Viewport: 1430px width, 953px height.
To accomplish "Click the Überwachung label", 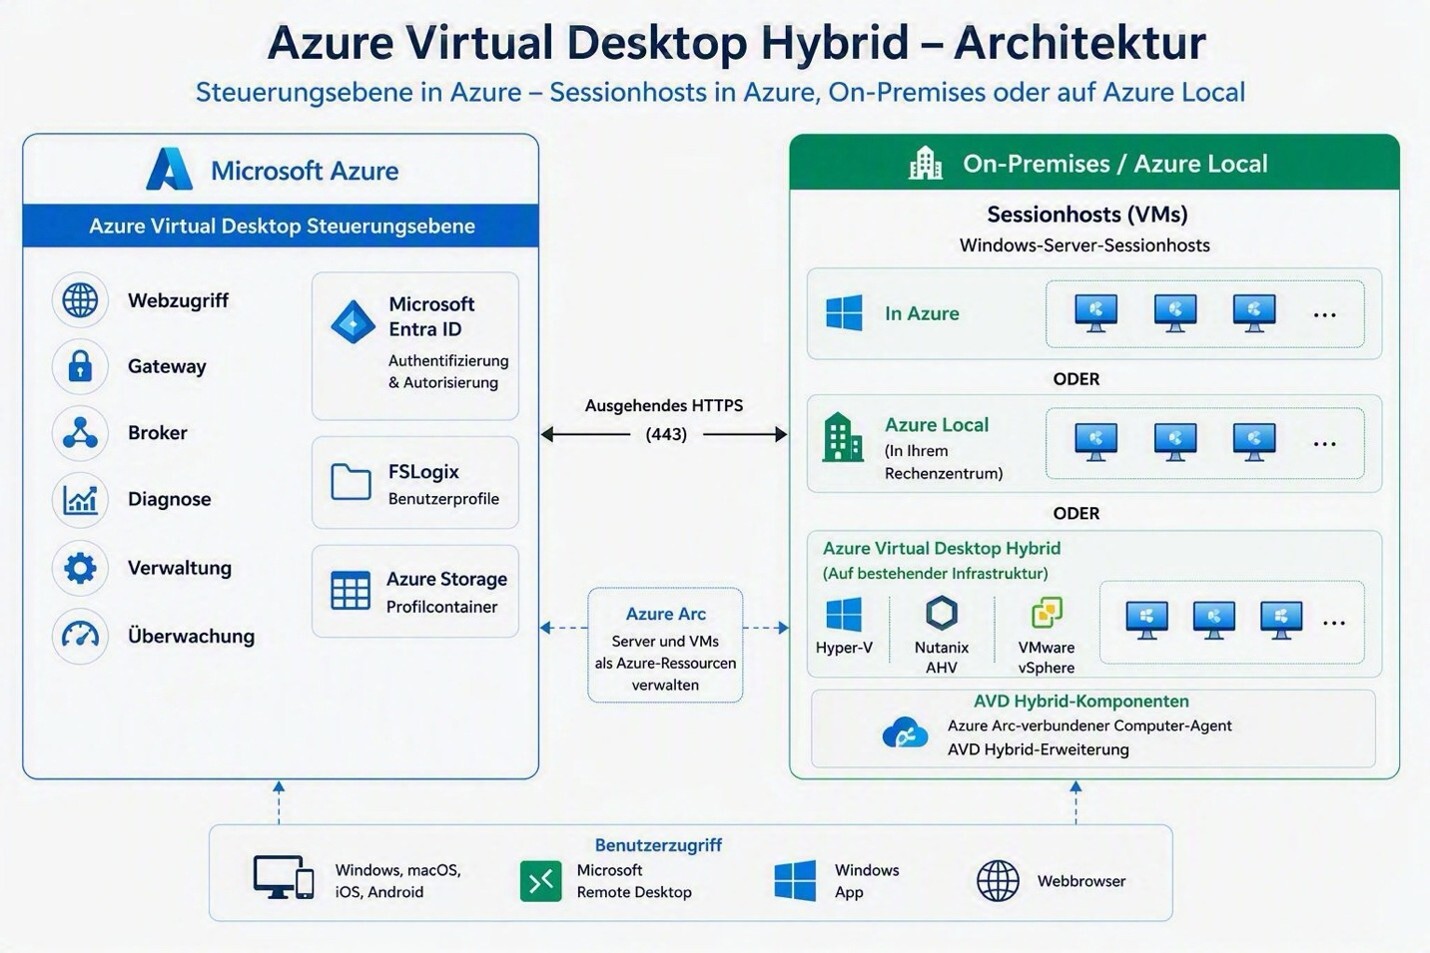I will 191,636.
